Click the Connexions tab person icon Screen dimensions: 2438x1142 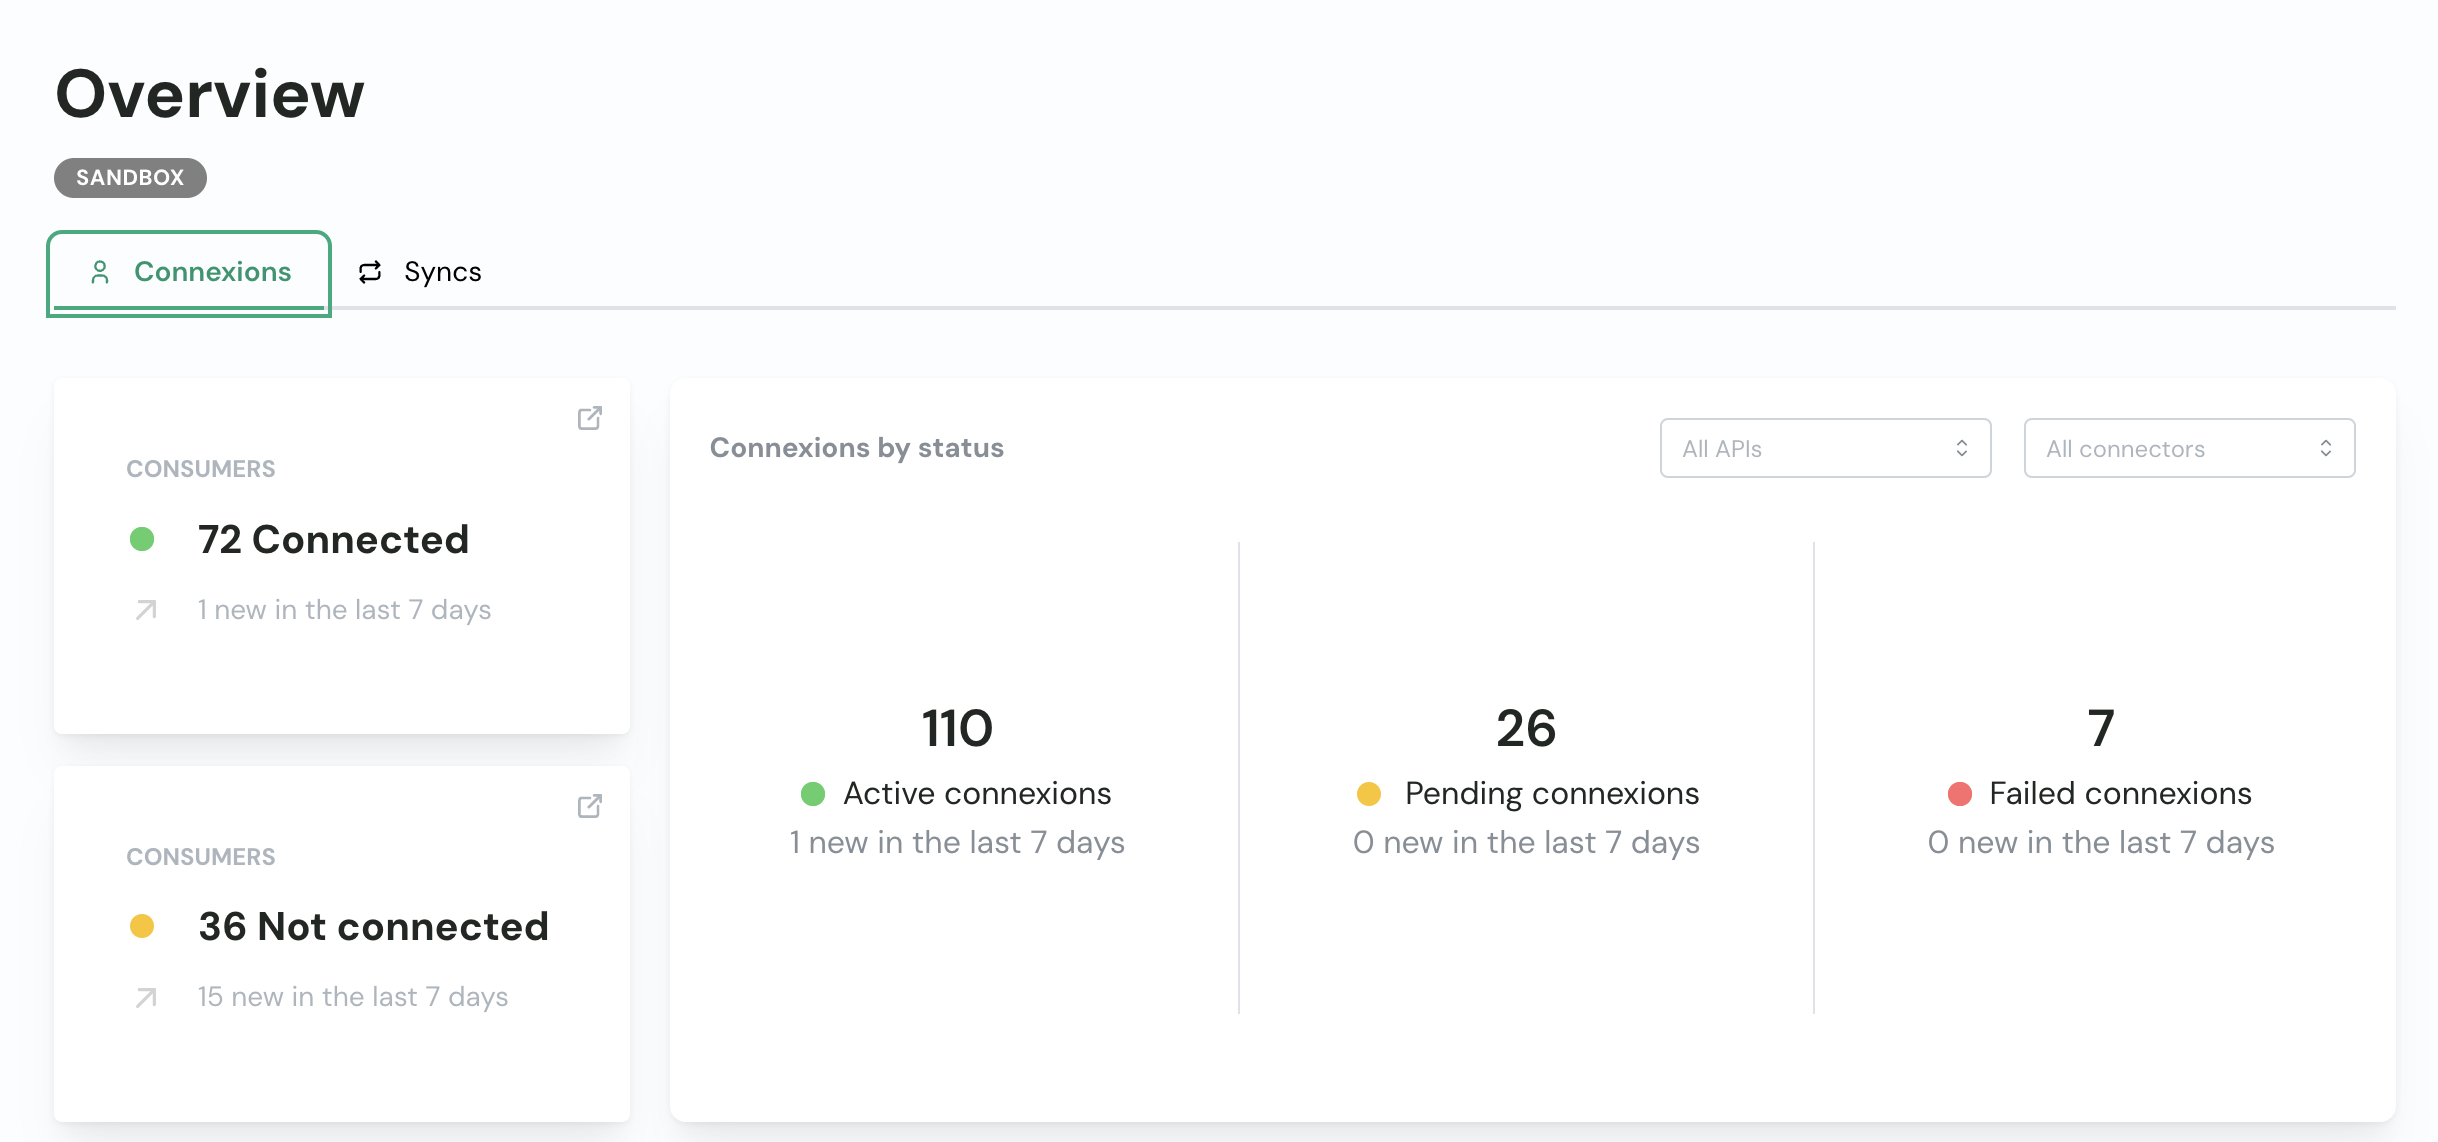[x=100, y=272]
